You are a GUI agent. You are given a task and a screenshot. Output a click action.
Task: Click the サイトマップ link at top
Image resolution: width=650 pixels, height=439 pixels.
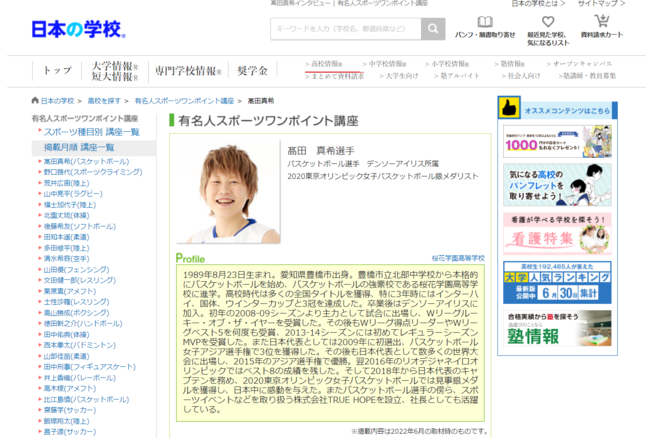(601, 4)
